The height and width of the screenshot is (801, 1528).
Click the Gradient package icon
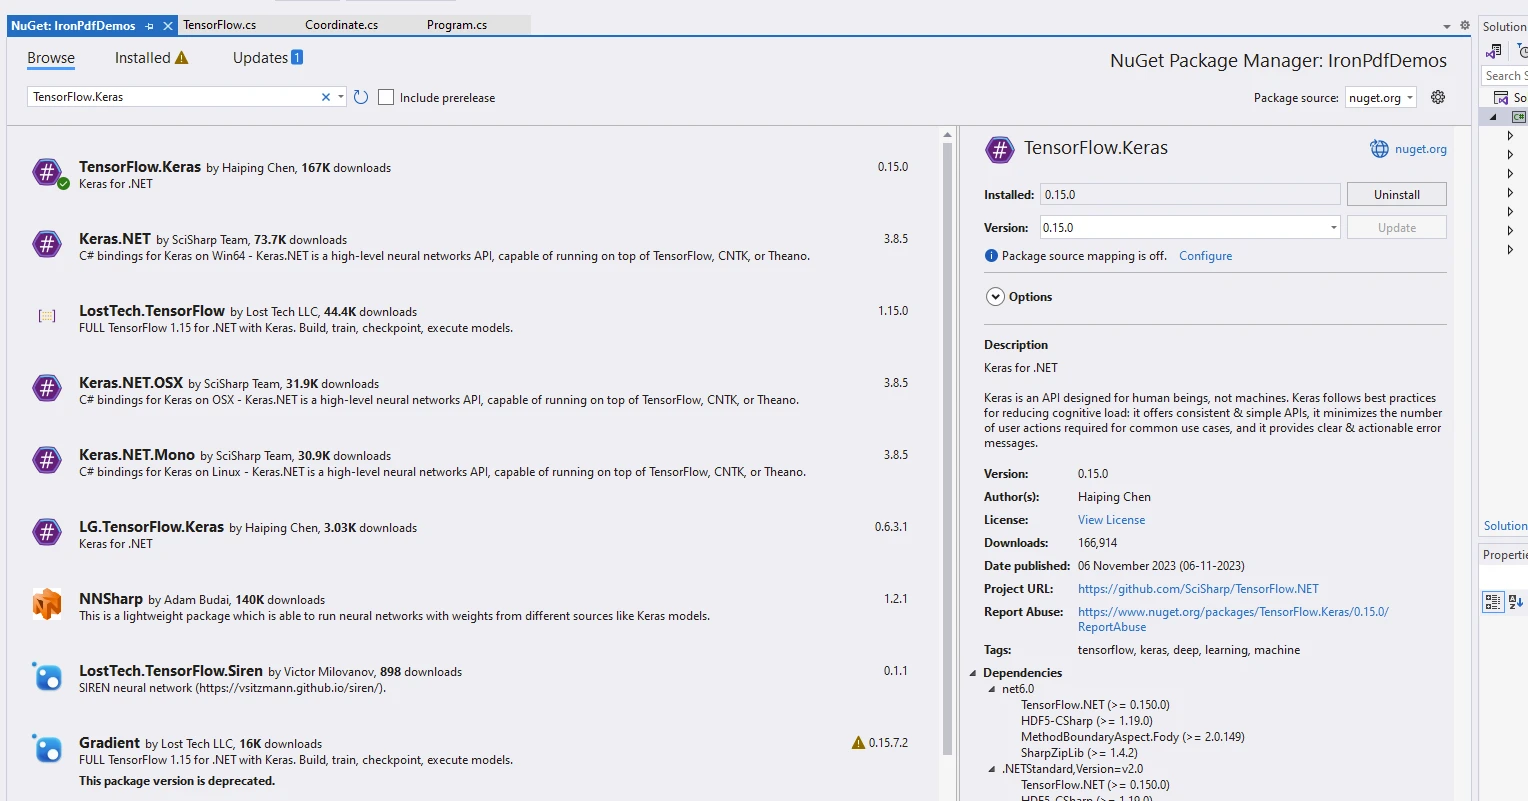pyautogui.click(x=47, y=749)
